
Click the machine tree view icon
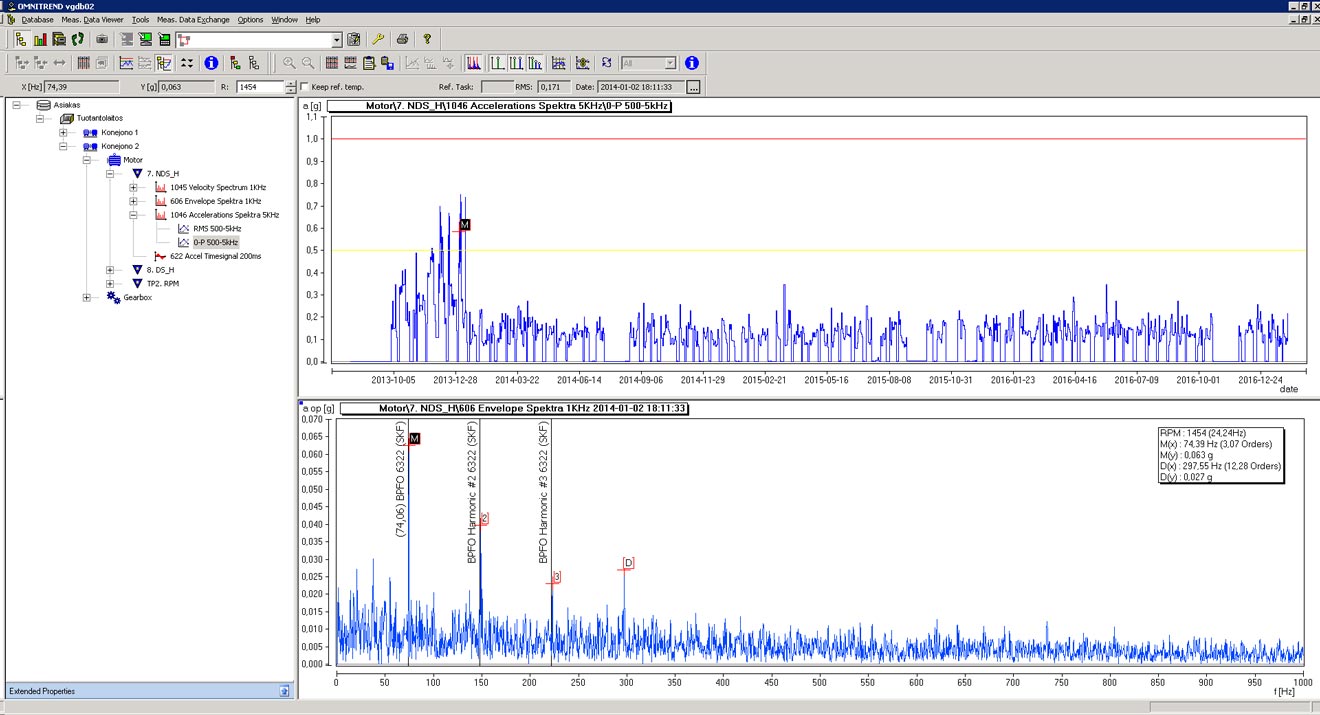click(x=21, y=39)
